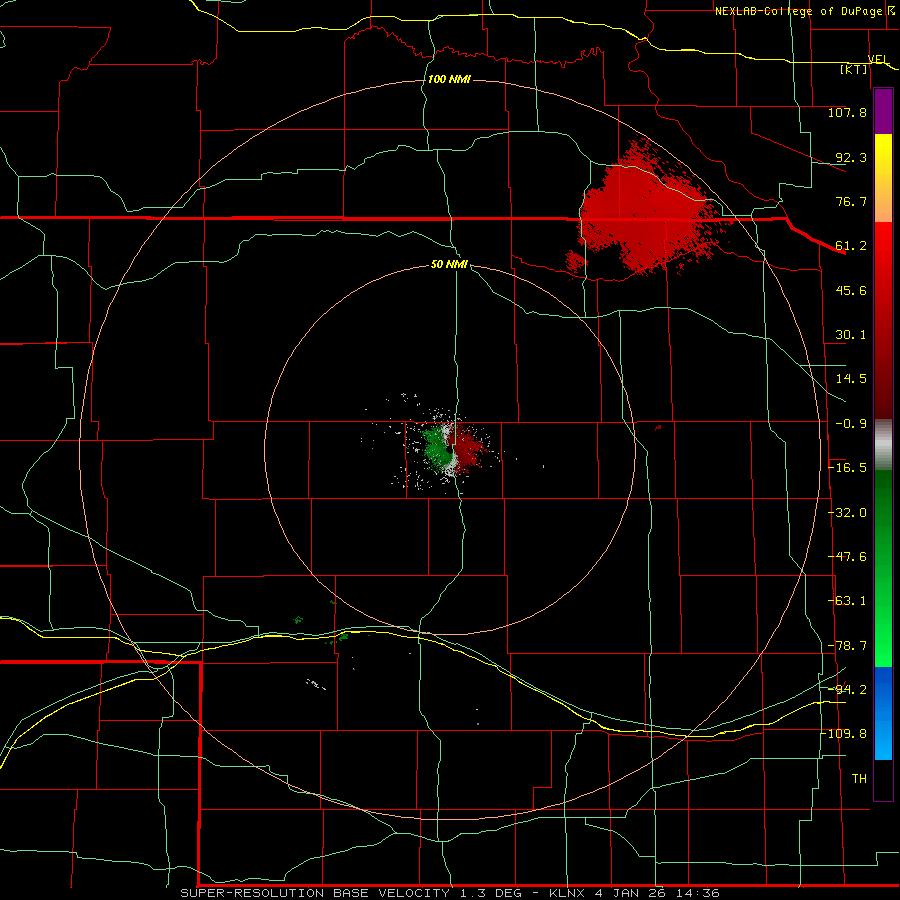Click the VEL legend title
This screenshot has width=900, height=900.
coord(878,59)
